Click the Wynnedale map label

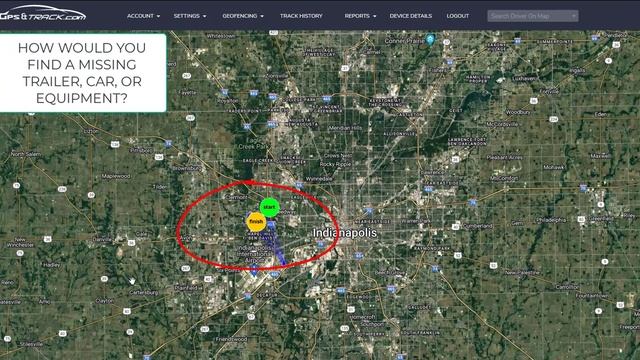click(319, 179)
